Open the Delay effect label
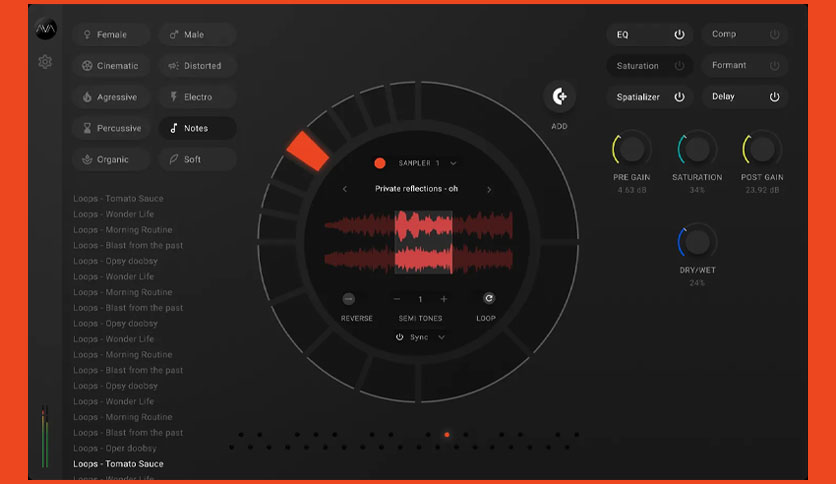Screen dimensions: 836x484 click(x=724, y=96)
